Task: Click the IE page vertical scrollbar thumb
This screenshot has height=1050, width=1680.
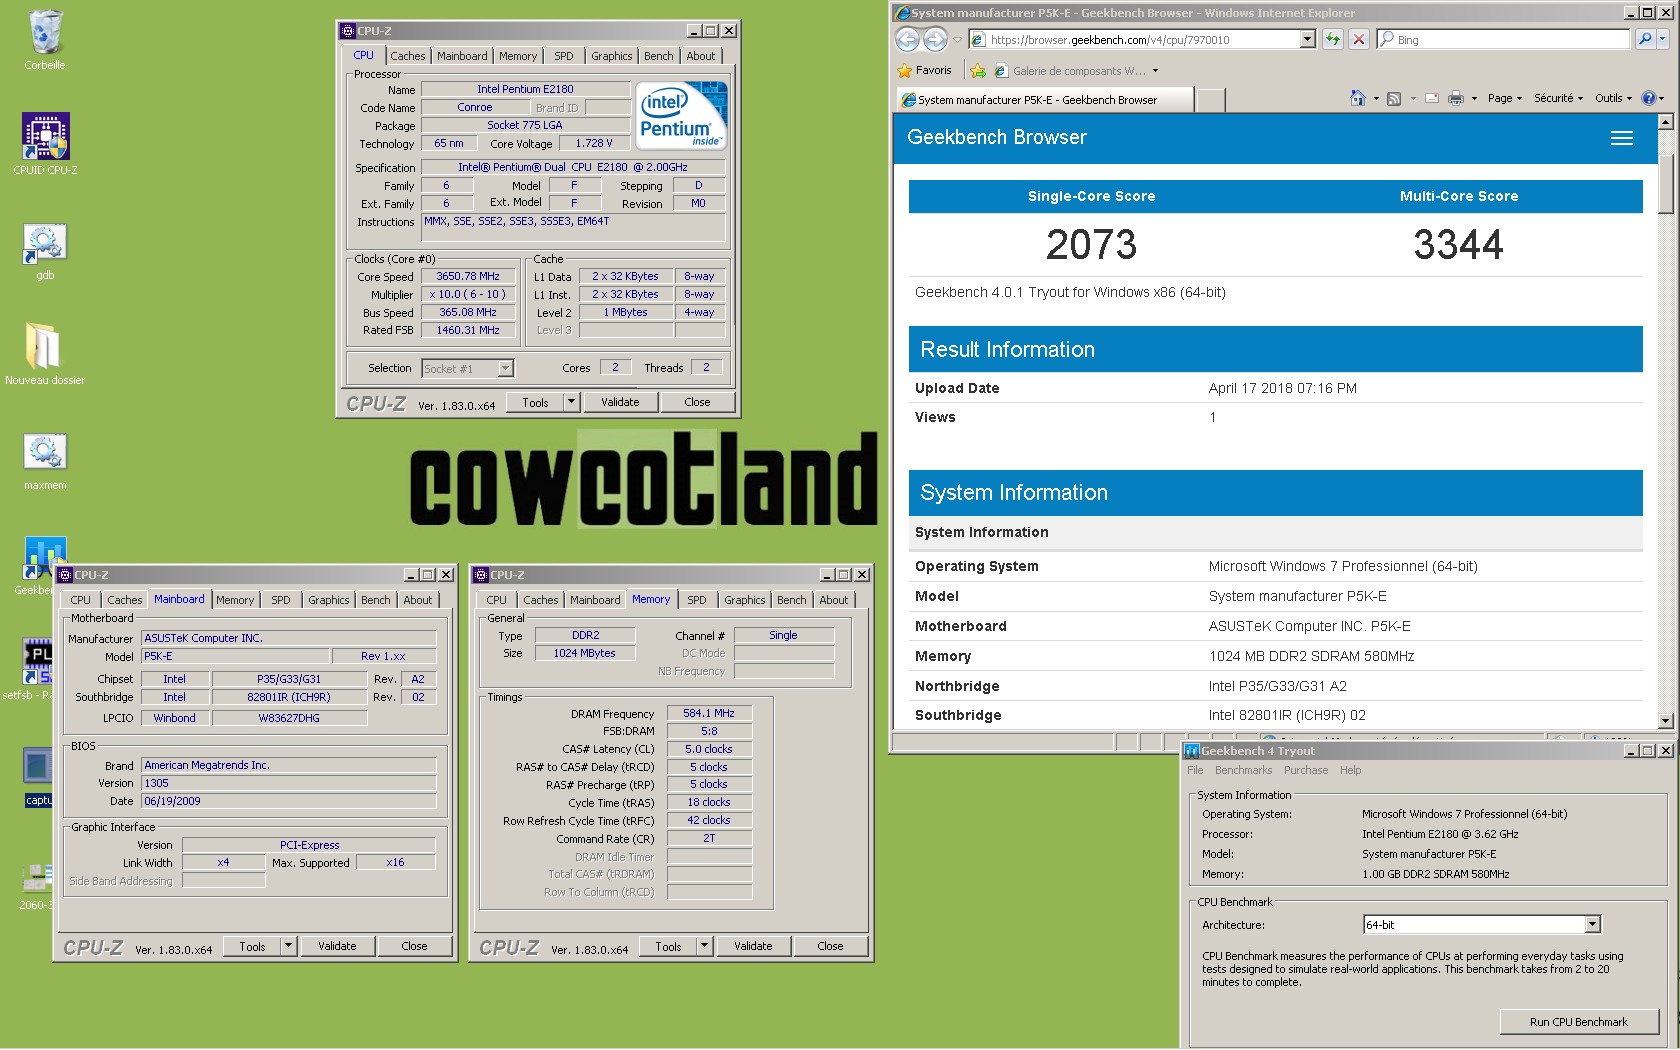Action: 1665,183
